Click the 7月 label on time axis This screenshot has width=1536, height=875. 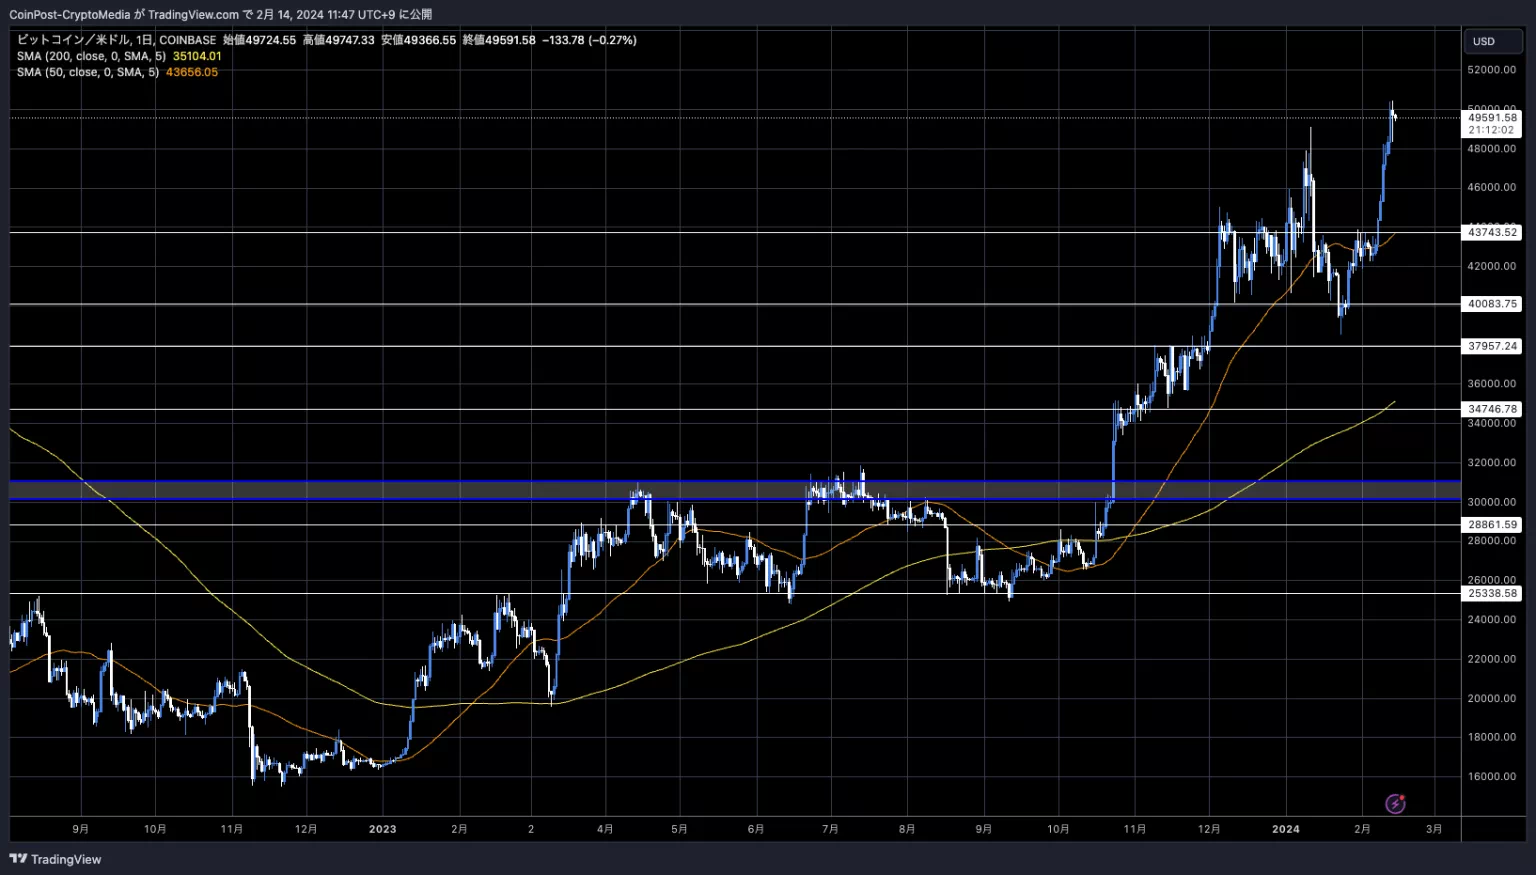point(830,829)
